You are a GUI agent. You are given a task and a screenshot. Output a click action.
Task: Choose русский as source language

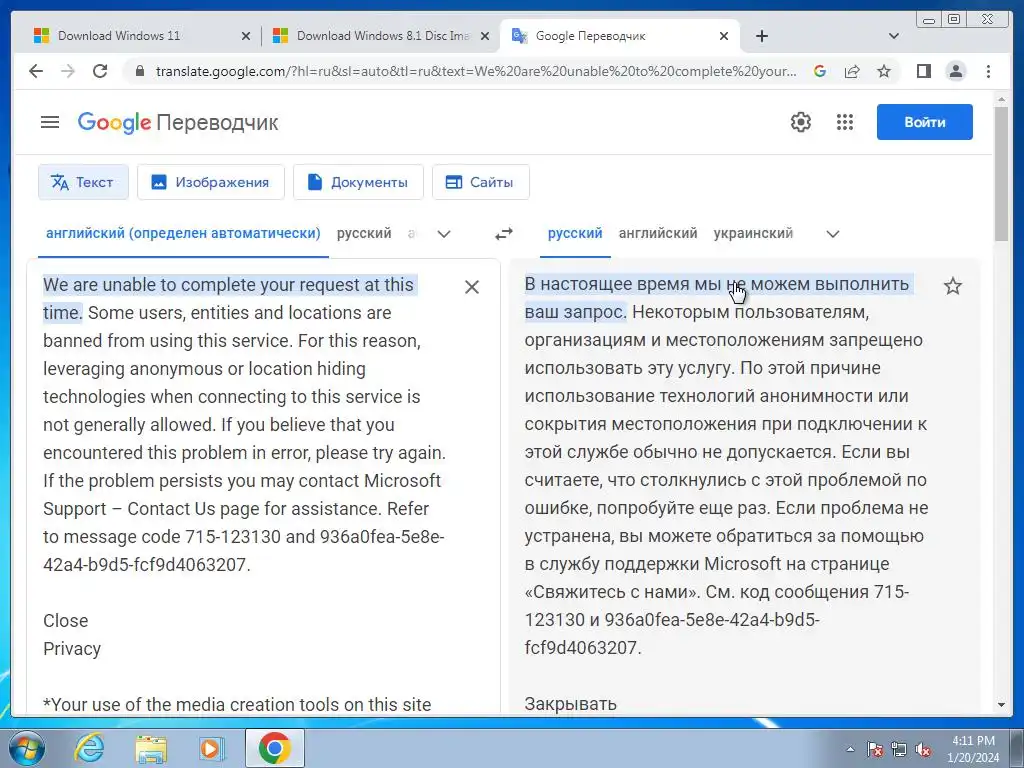[364, 233]
